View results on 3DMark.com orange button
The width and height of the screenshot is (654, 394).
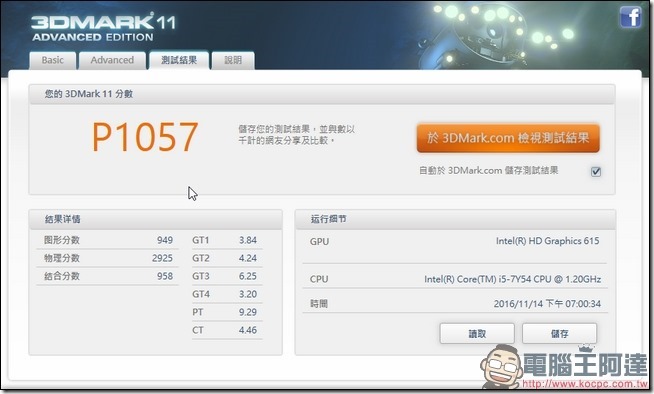[508, 138]
